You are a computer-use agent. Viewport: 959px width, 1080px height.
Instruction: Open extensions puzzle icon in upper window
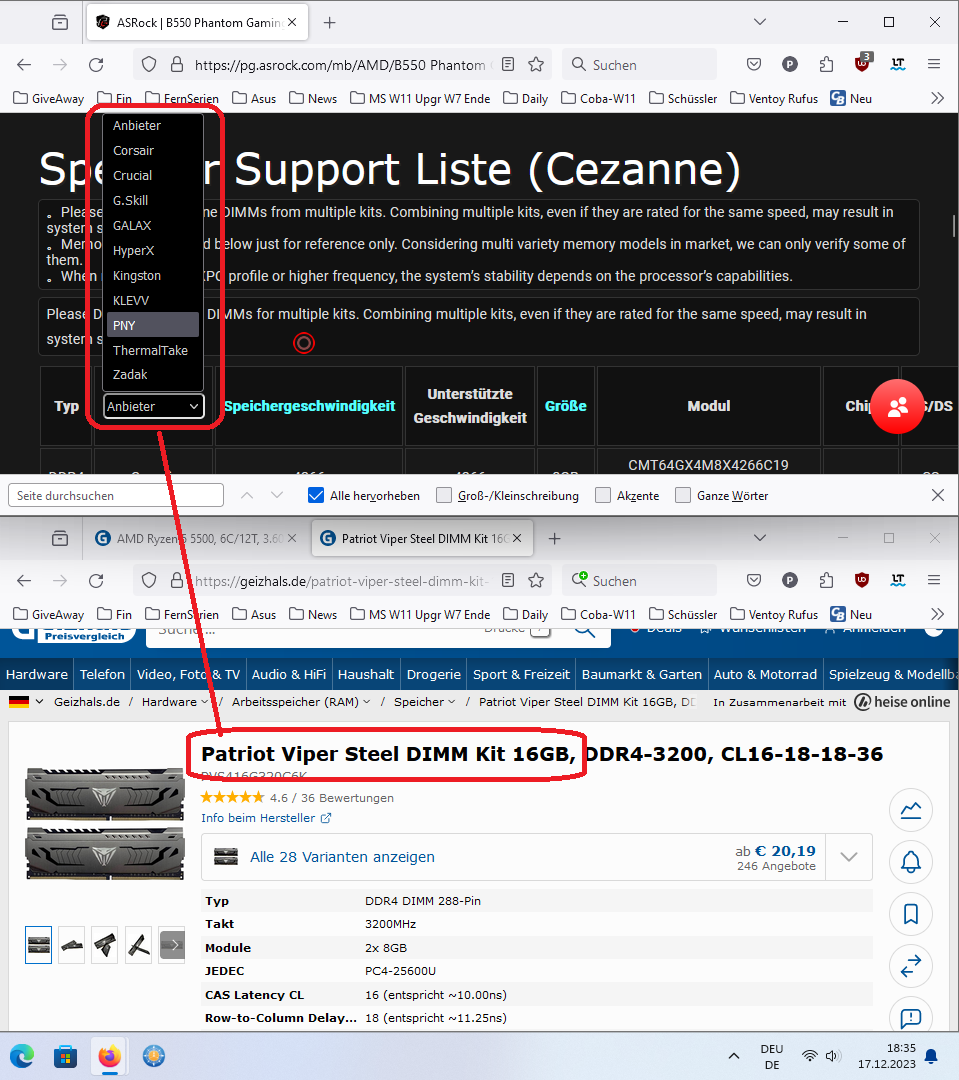[826, 65]
